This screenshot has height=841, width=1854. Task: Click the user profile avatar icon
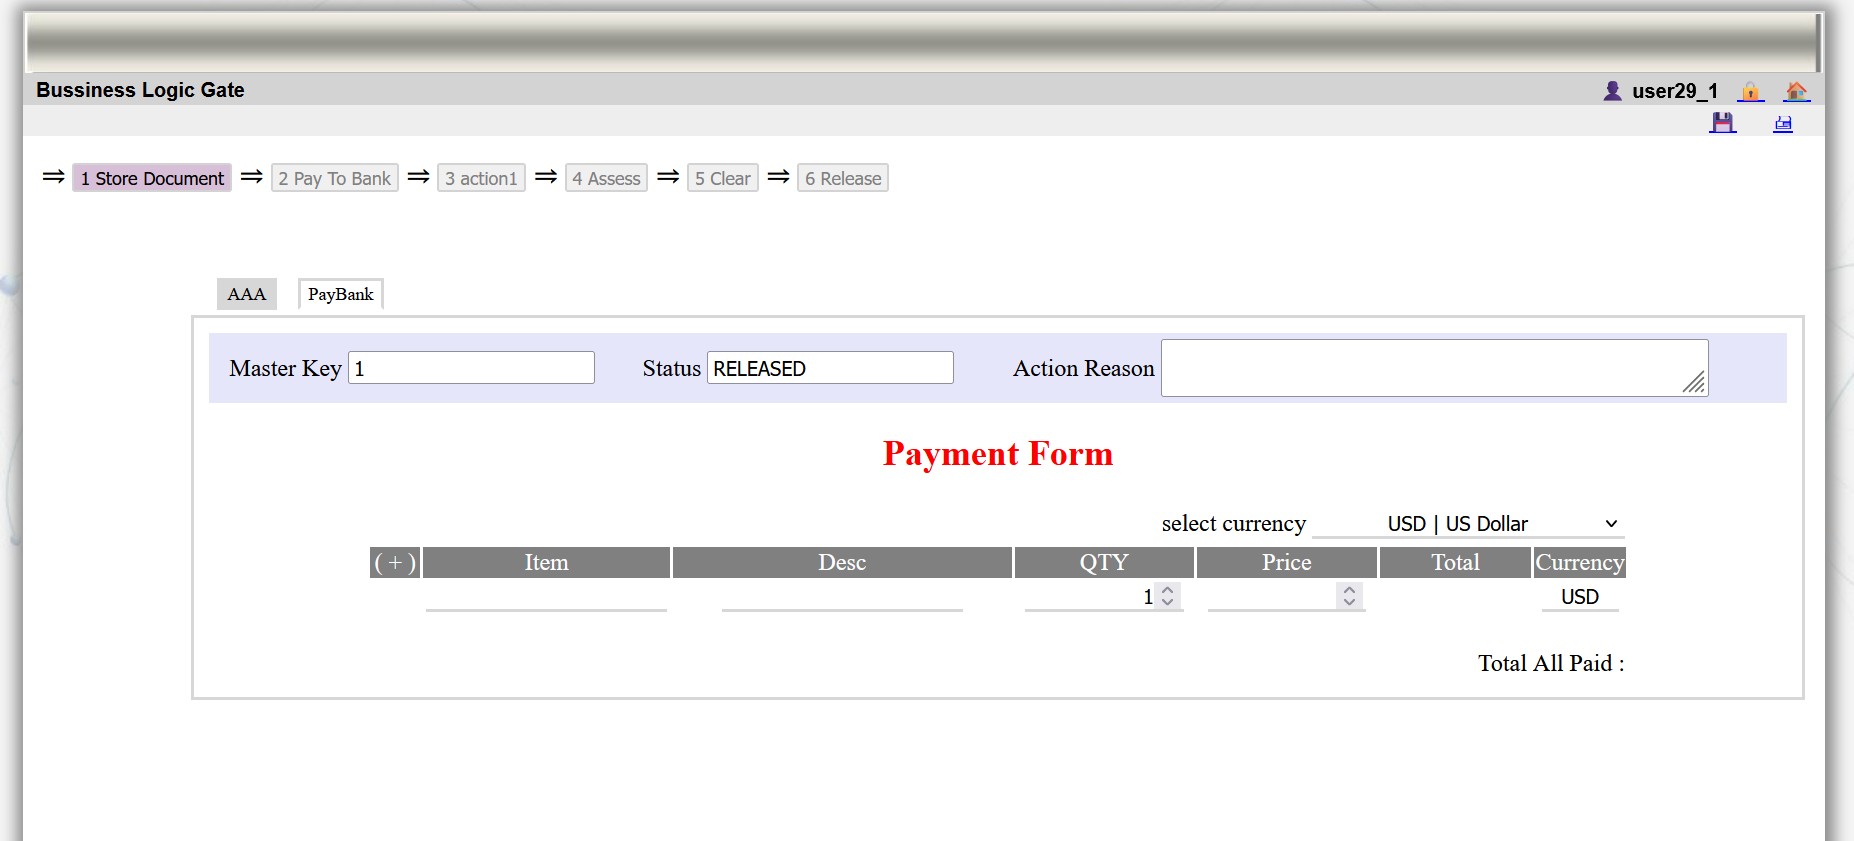pyautogui.click(x=1612, y=91)
